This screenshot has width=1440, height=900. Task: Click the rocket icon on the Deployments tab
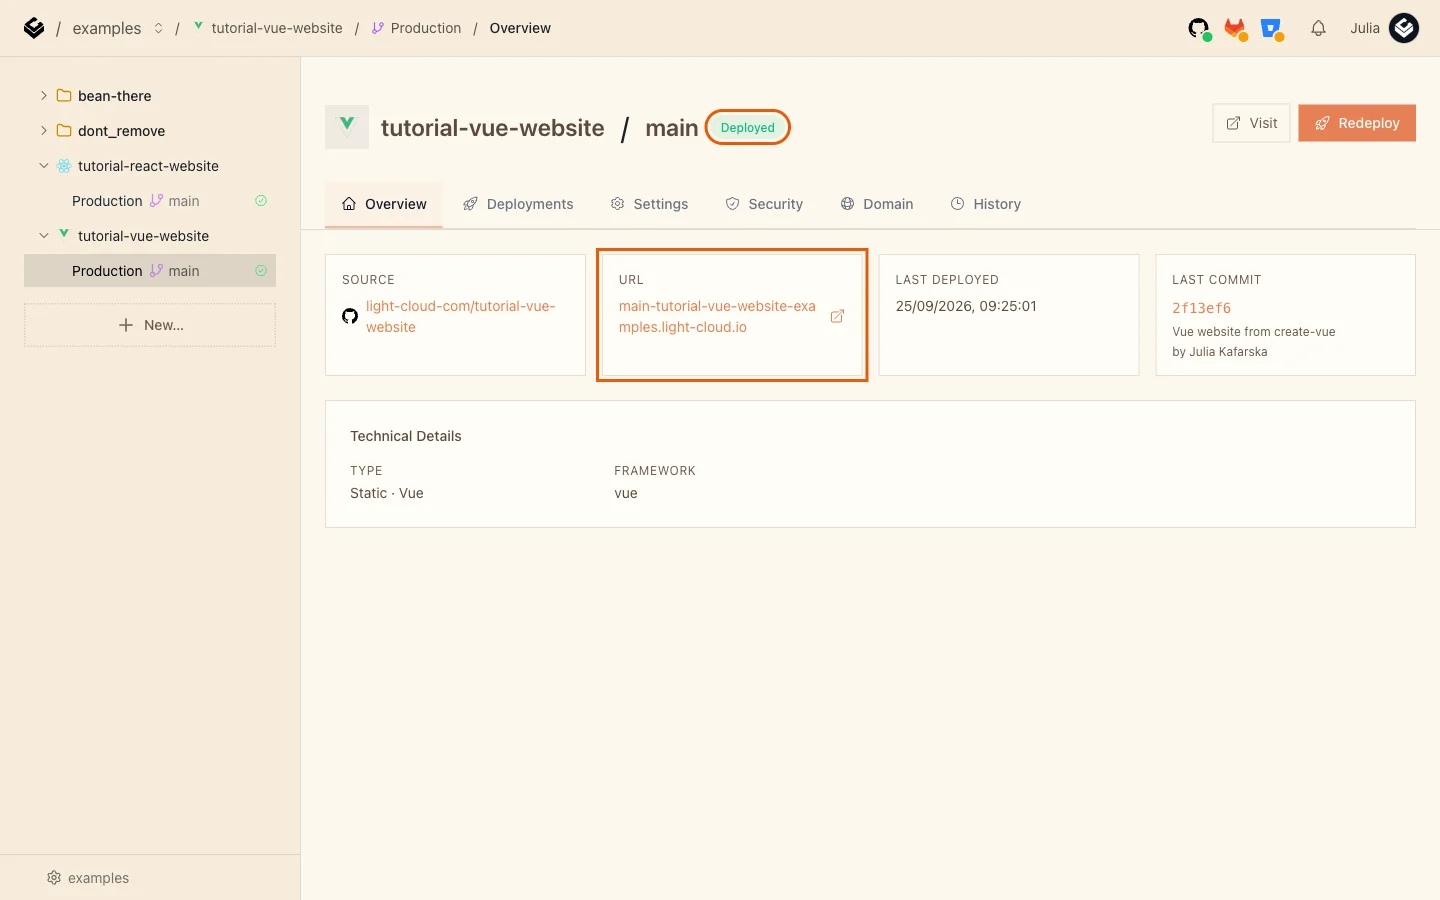coord(470,204)
